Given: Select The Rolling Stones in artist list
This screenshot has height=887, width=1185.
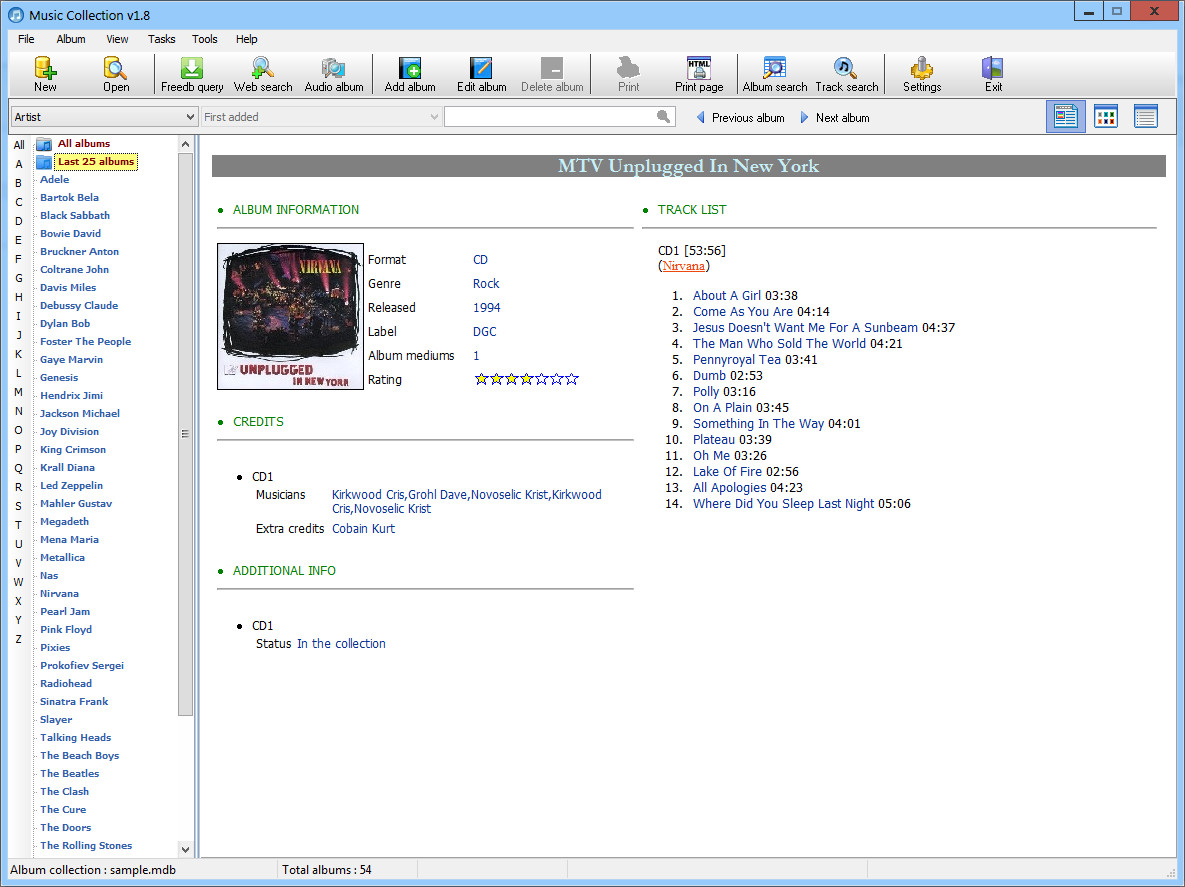Looking at the screenshot, I should coord(86,845).
